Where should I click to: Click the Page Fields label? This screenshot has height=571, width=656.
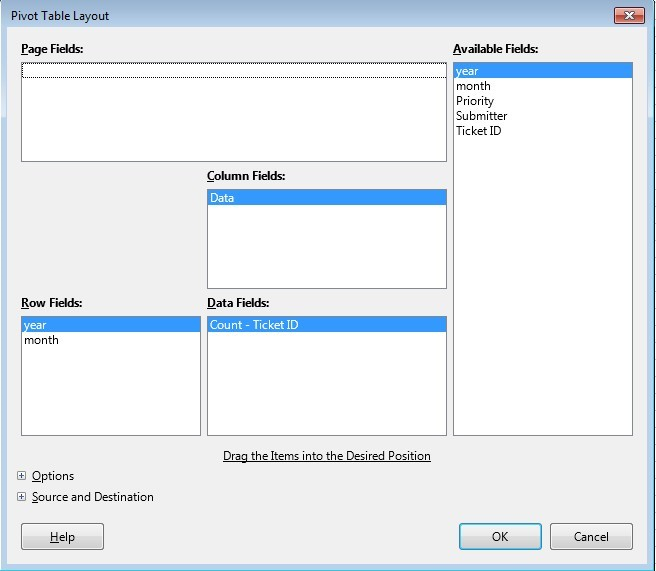click(52, 49)
